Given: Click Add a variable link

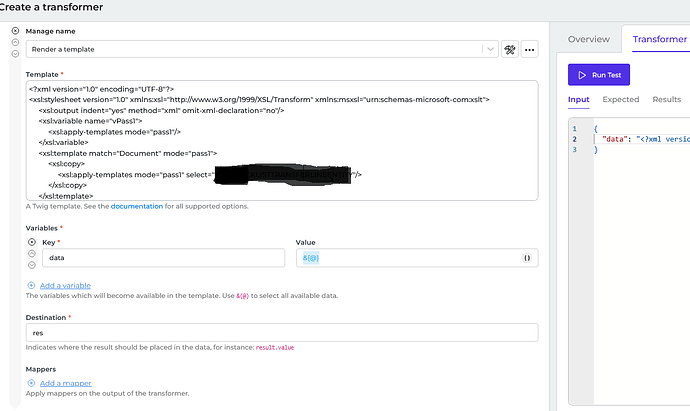Looking at the screenshot, I should (x=65, y=286).
